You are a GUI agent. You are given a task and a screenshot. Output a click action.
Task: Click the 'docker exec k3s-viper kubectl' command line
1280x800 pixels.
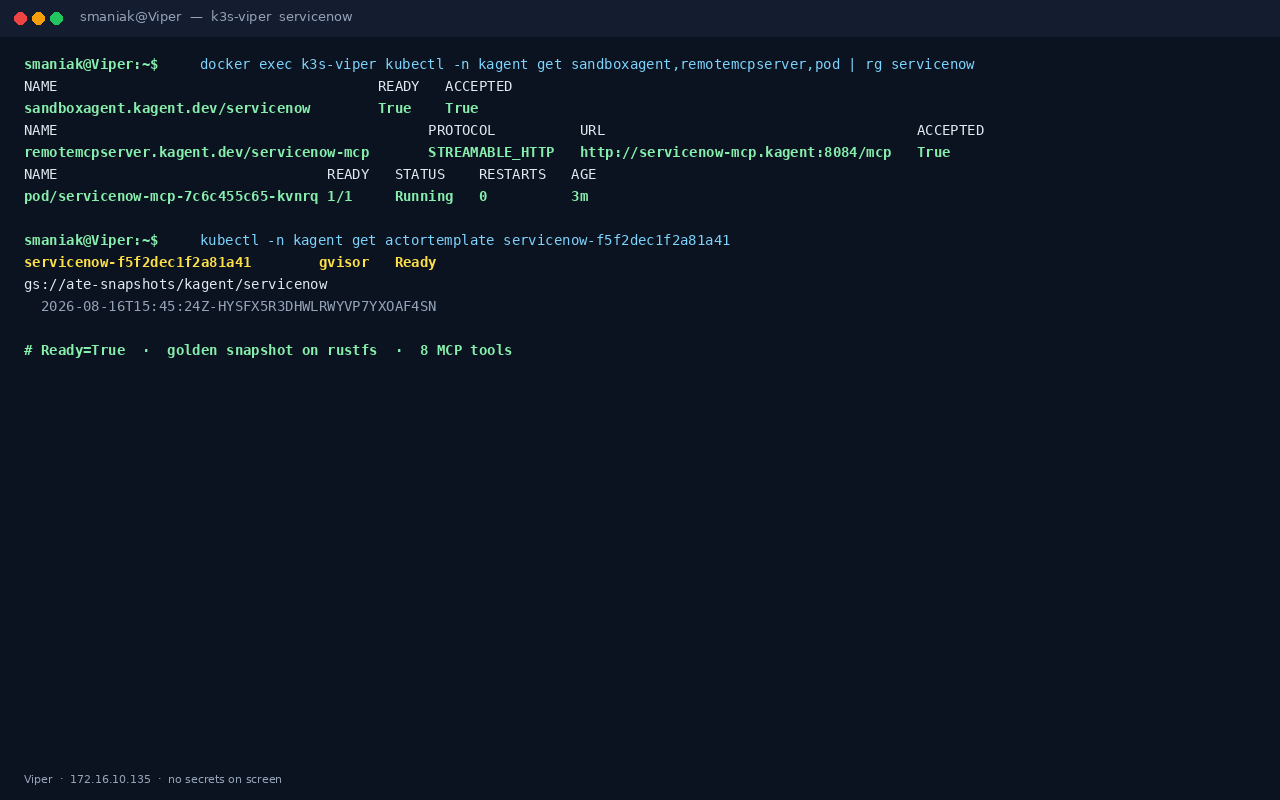point(587,64)
